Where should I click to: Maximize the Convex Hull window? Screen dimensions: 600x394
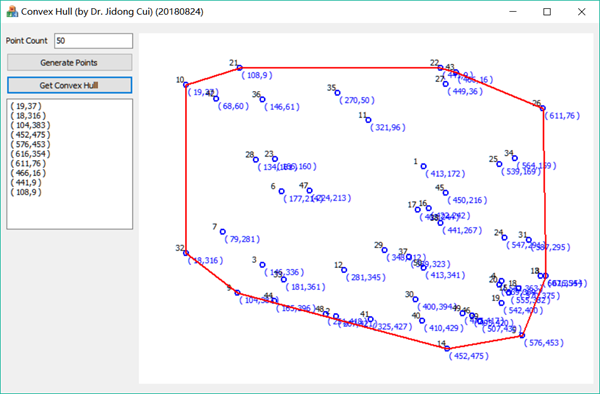pyautogui.click(x=547, y=11)
